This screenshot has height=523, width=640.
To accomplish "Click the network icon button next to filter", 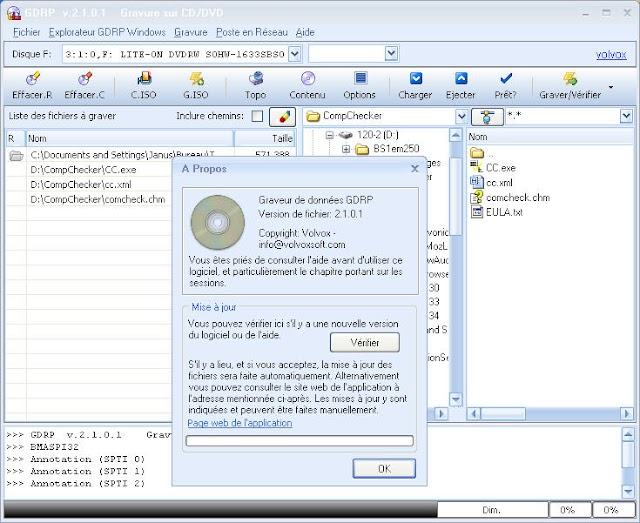I will (x=487, y=117).
